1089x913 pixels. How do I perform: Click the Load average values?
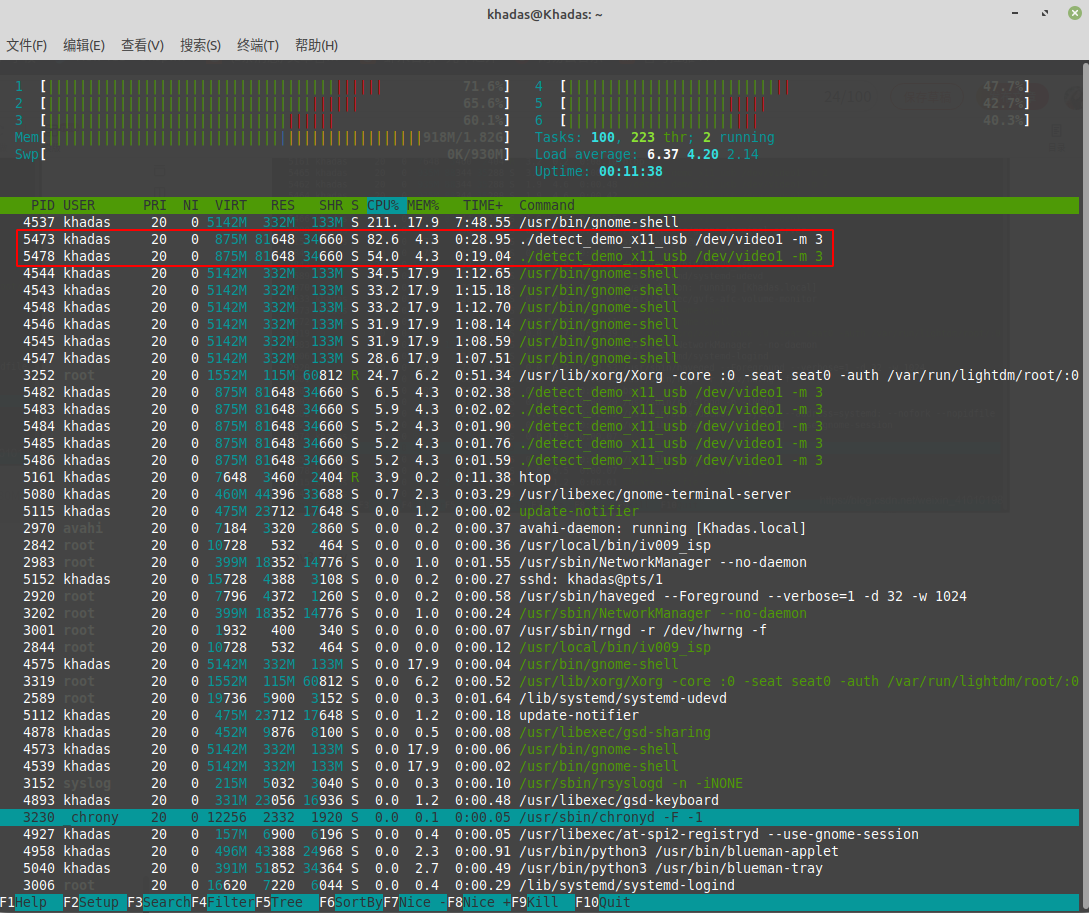(703, 155)
